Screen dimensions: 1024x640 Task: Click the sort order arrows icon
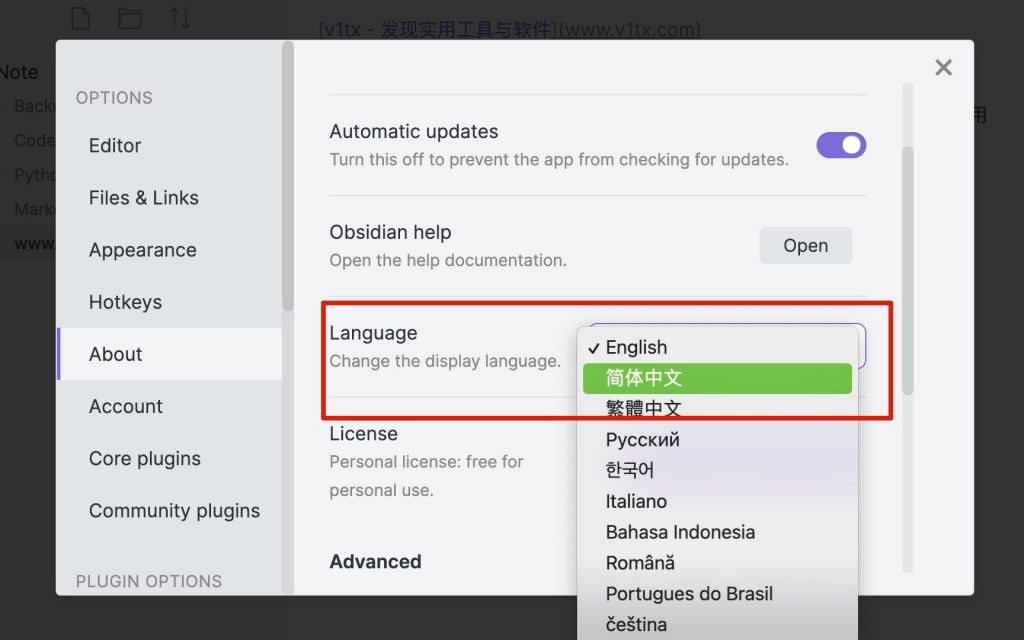point(180,18)
